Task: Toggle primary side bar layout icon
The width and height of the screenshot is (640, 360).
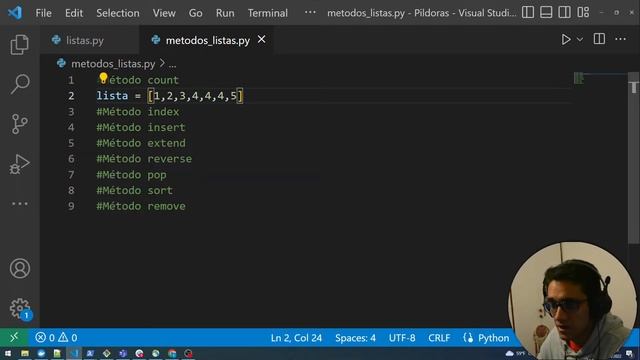Action: pos(528,12)
